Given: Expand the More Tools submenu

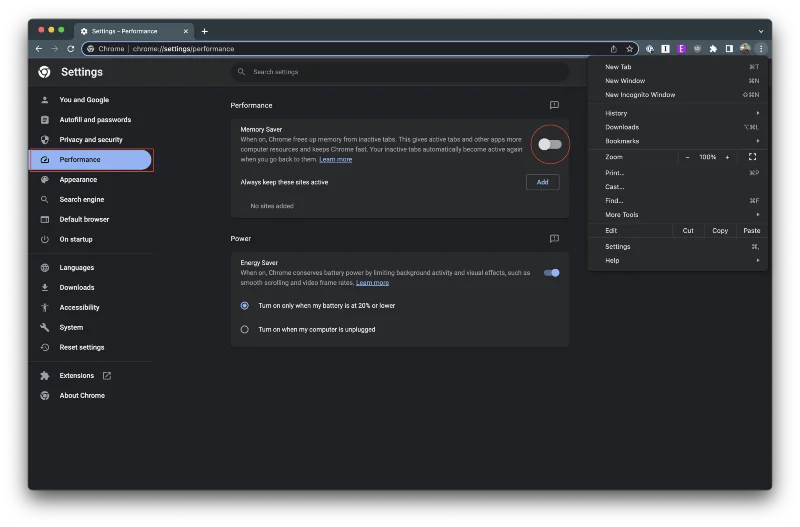Looking at the screenshot, I should [680, 215].
